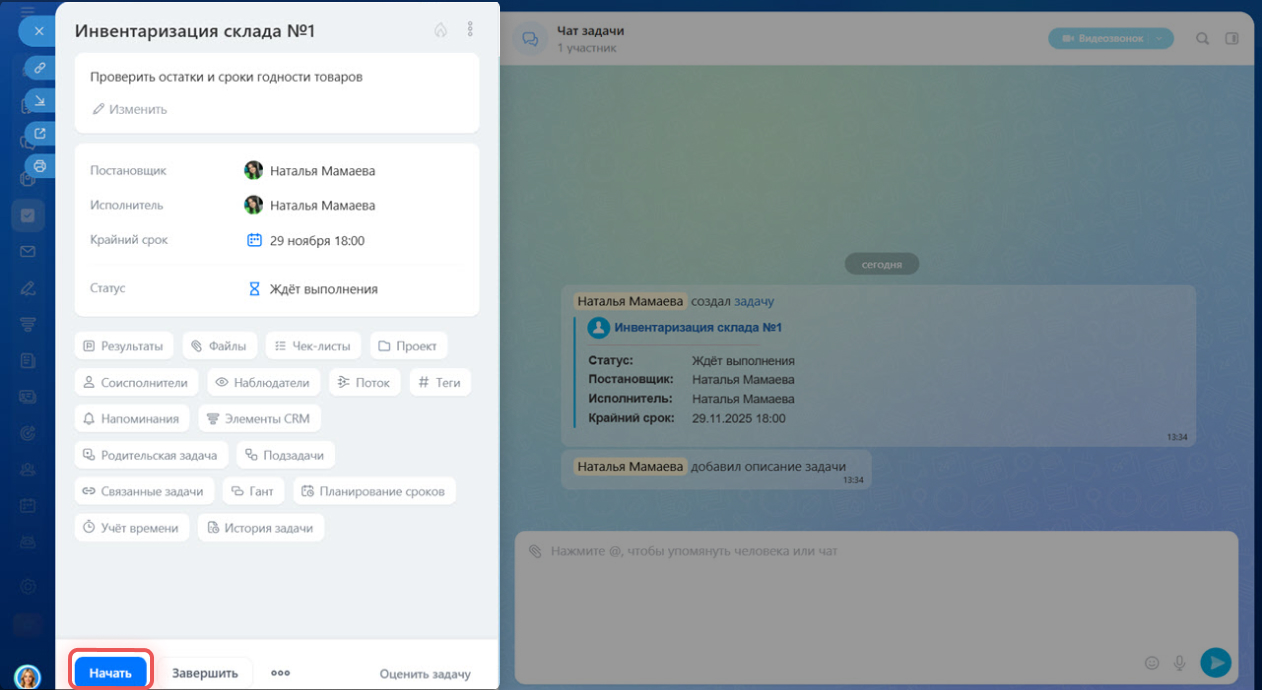Screen dimensions: 1262x690
Task: Click the 1 участник subtitle in chat
Action: tap(587, 48)
